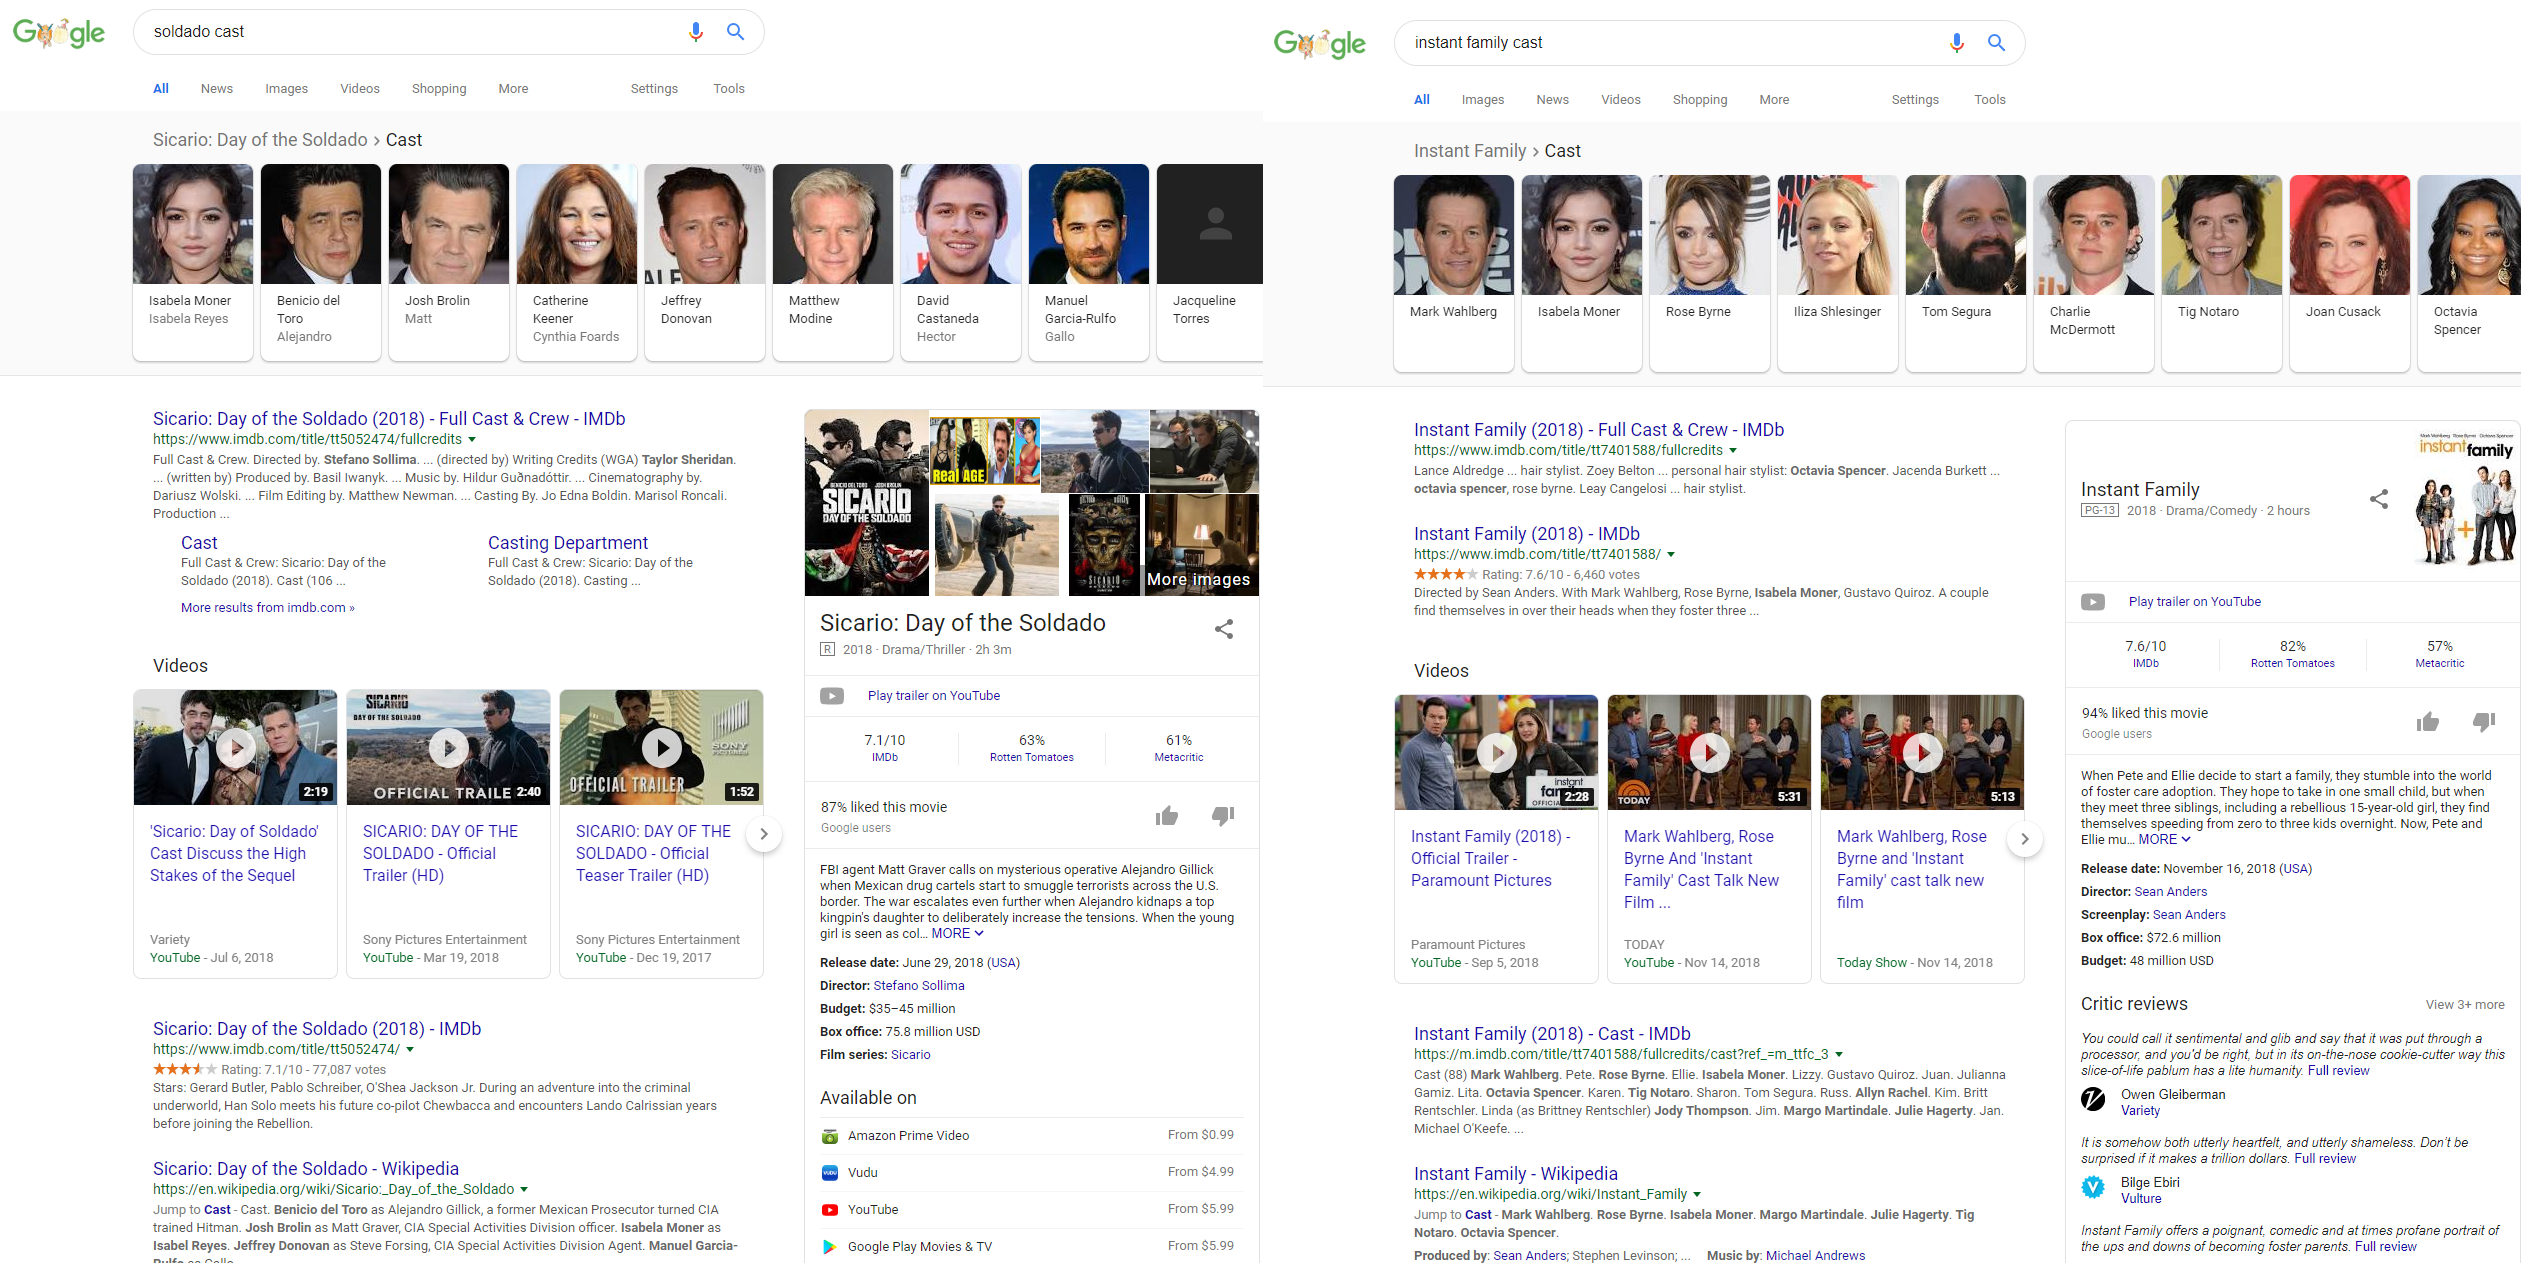This screenshot has height=1263, width=2521.
Task: Open Settings on soldado search
Action: click(x=654, y=89)
